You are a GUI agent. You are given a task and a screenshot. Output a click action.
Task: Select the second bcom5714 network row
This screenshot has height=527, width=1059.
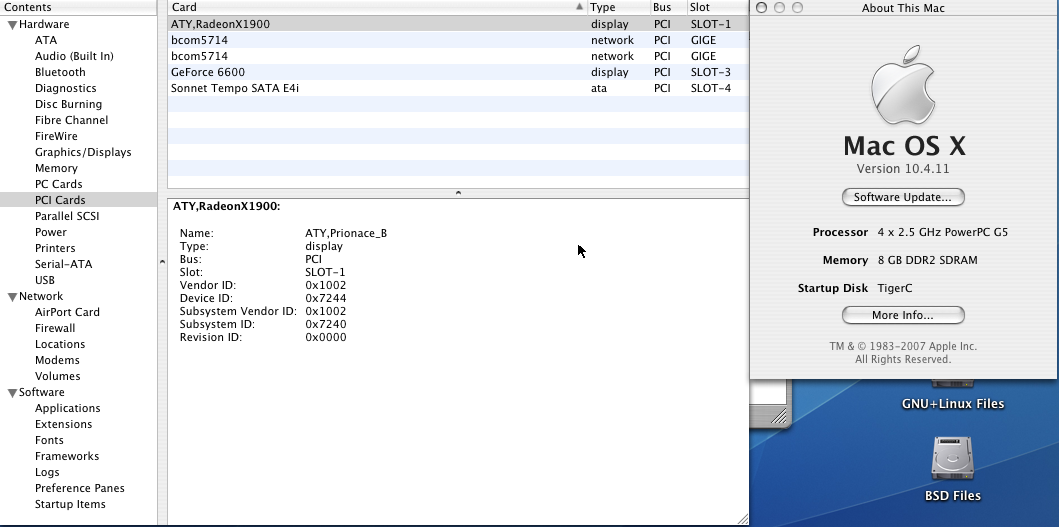click(459, 56)
